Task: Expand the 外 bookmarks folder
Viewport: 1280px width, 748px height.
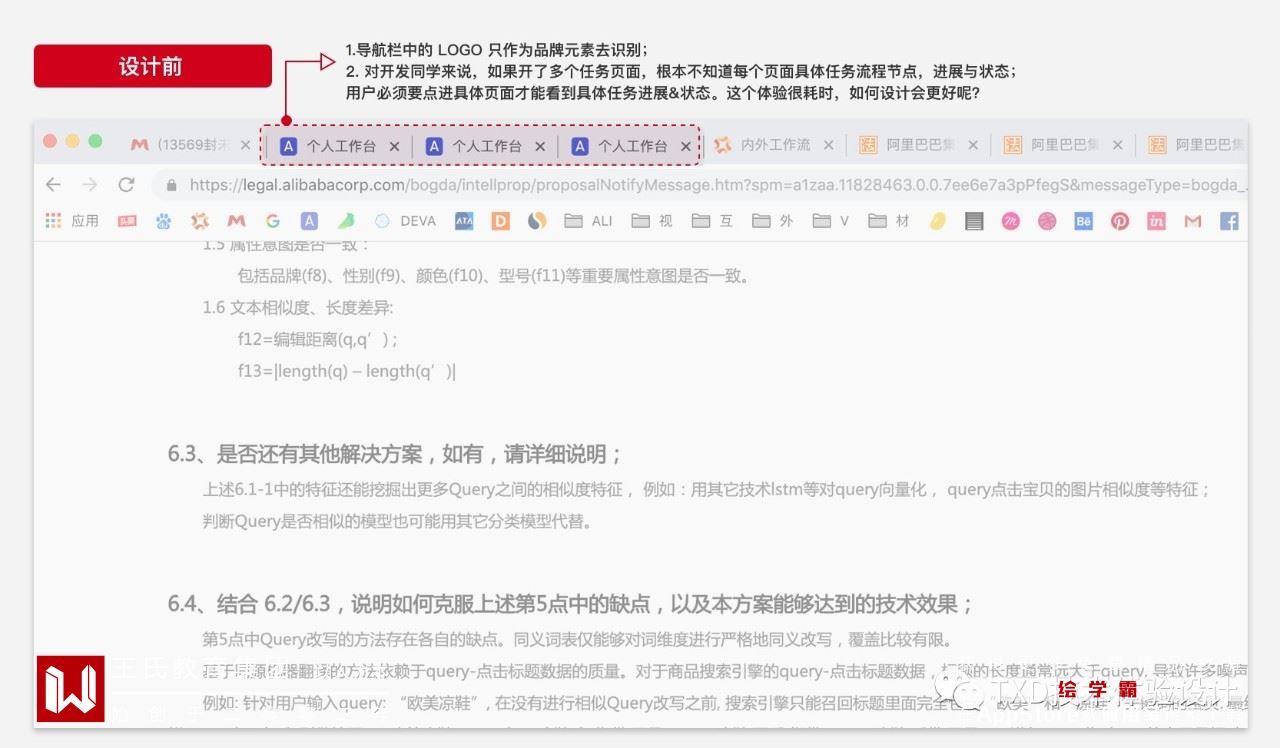Action: click(773, 221)
